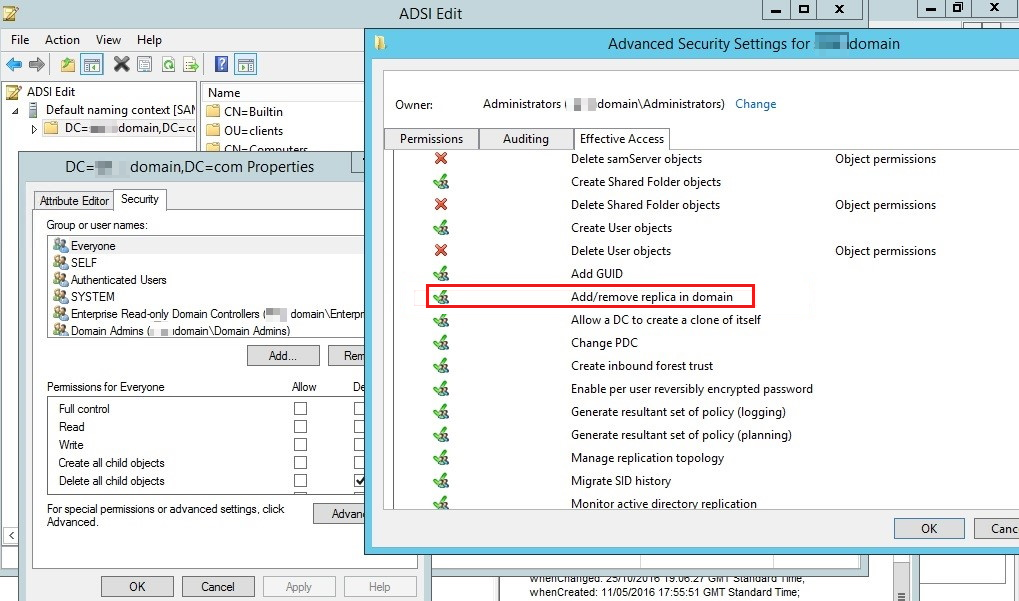Image resolution: width=1019 pixels, height=601 pixels.
Task: Toggle the Show/Hide Console Tree toolbar icon
Action: coord(92,64)
